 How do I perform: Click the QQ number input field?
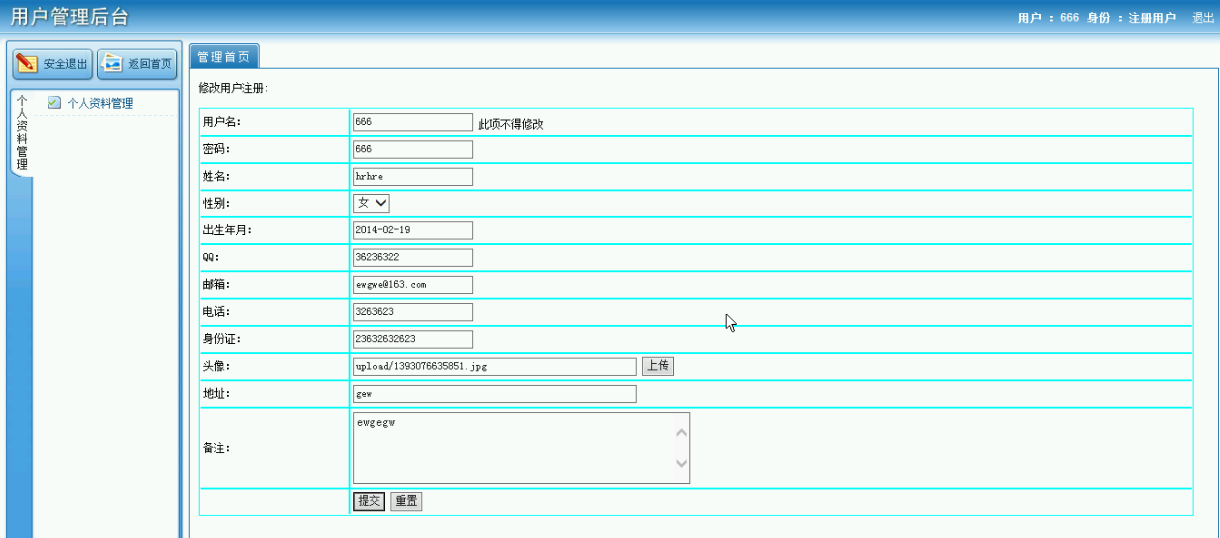pos(413,257)
